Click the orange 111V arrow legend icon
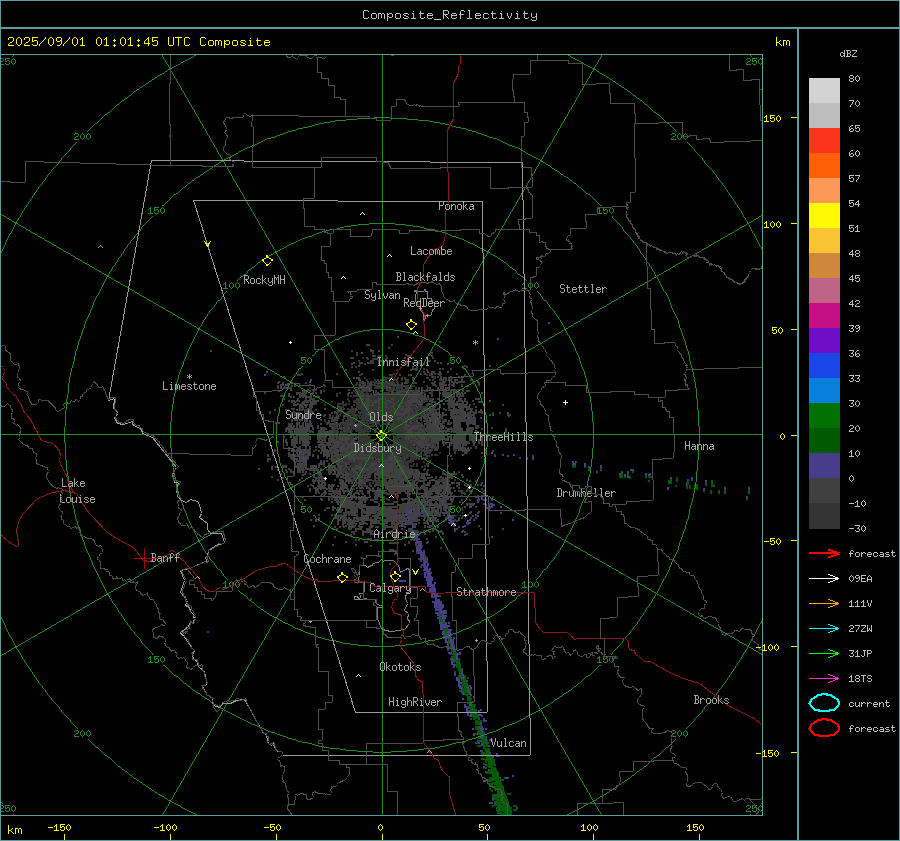The image size is (900, 841). click(824, 603)
